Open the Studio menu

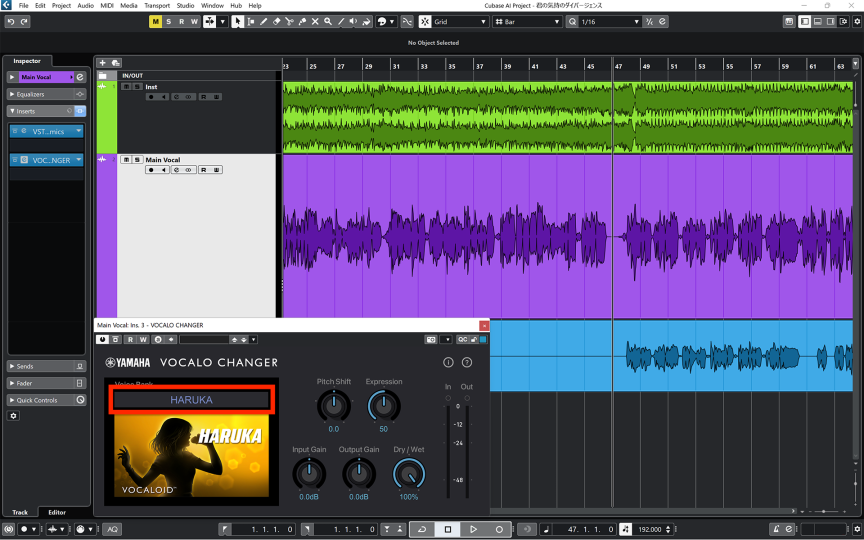185,6
